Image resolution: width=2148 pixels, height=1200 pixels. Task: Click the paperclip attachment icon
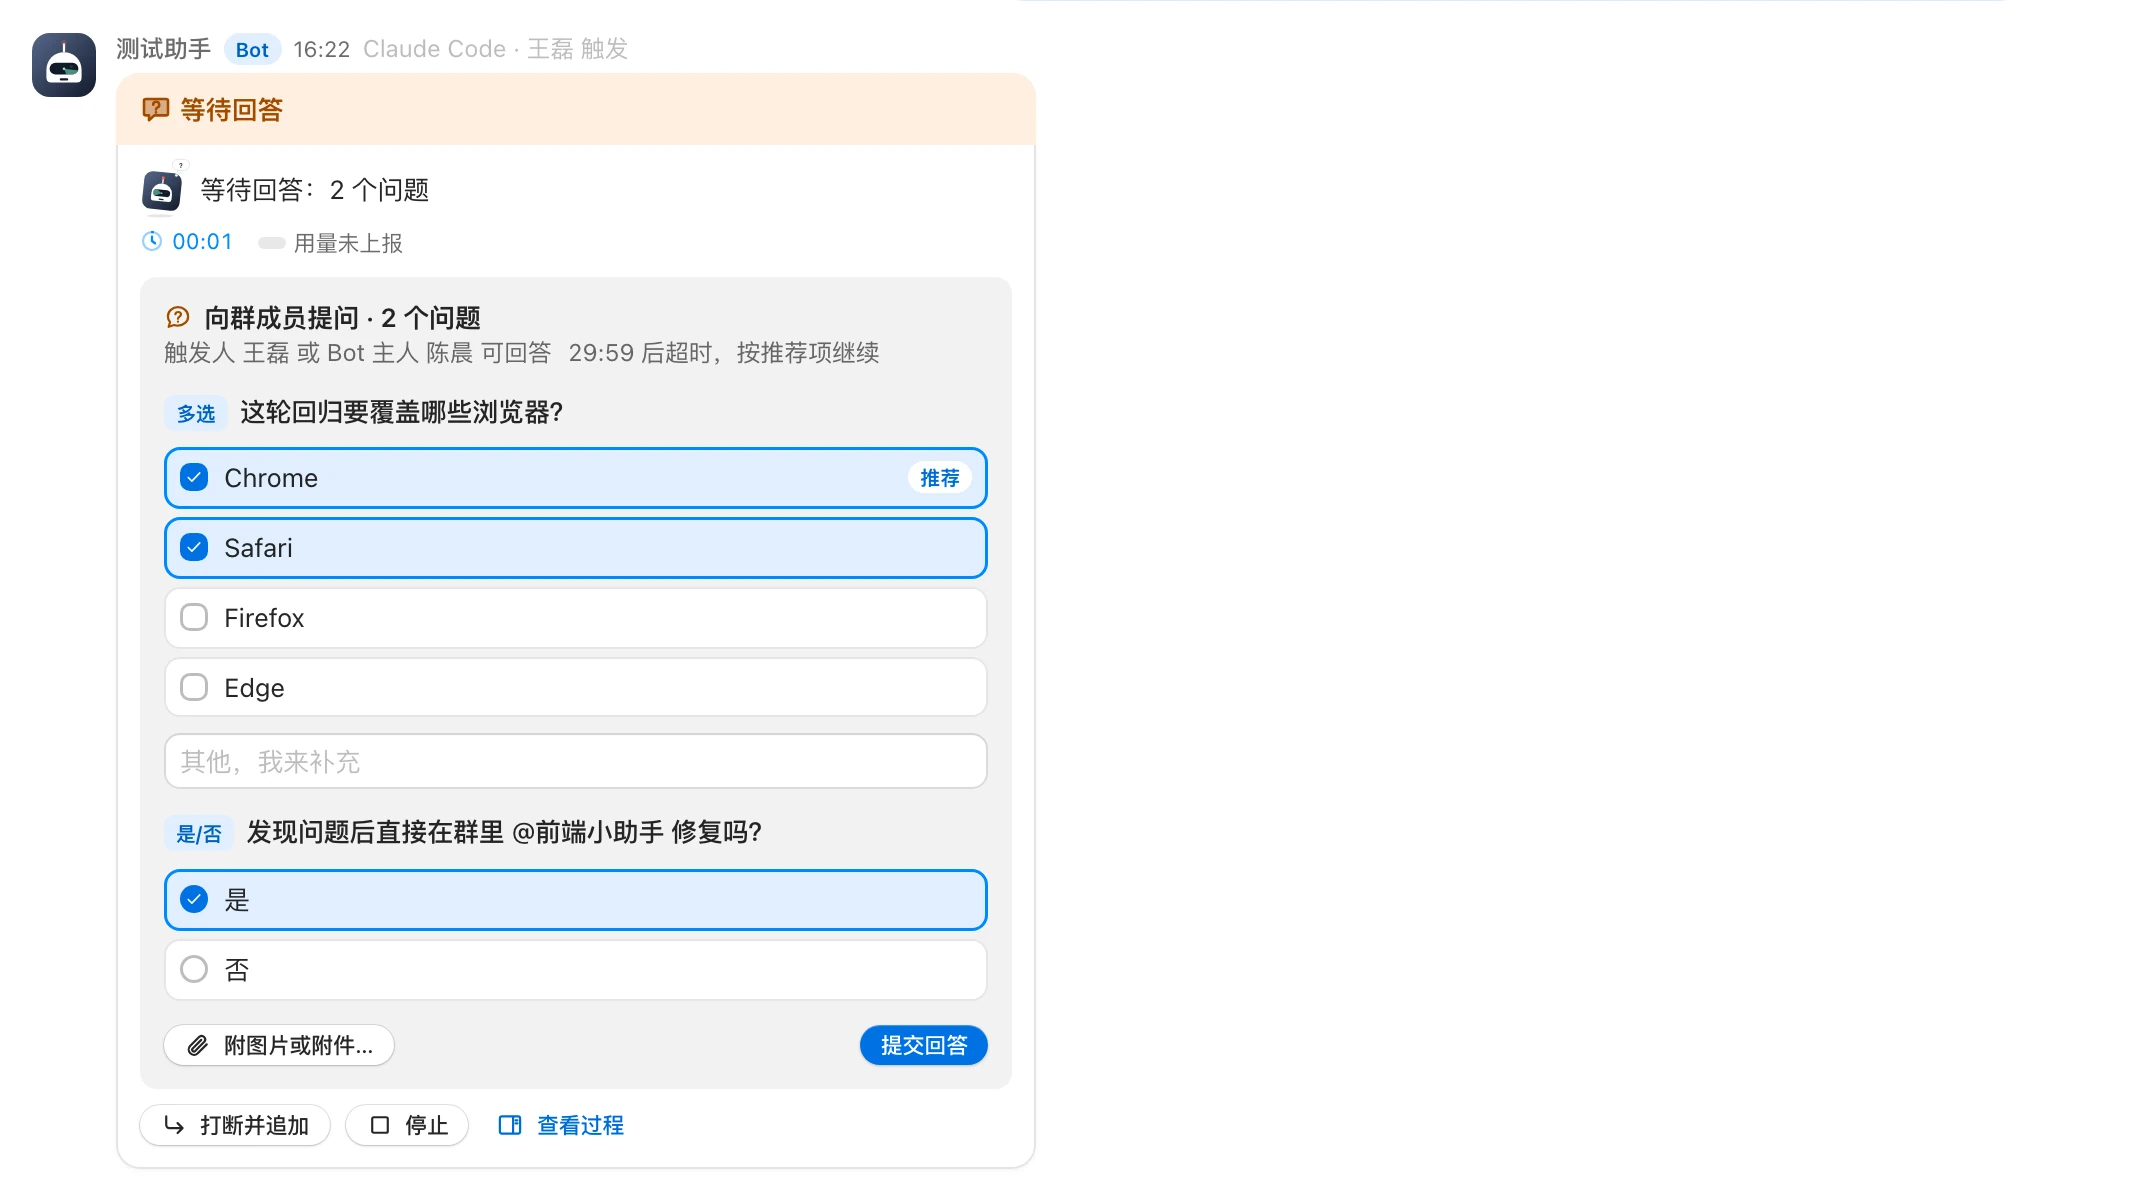pos(198,1046)
